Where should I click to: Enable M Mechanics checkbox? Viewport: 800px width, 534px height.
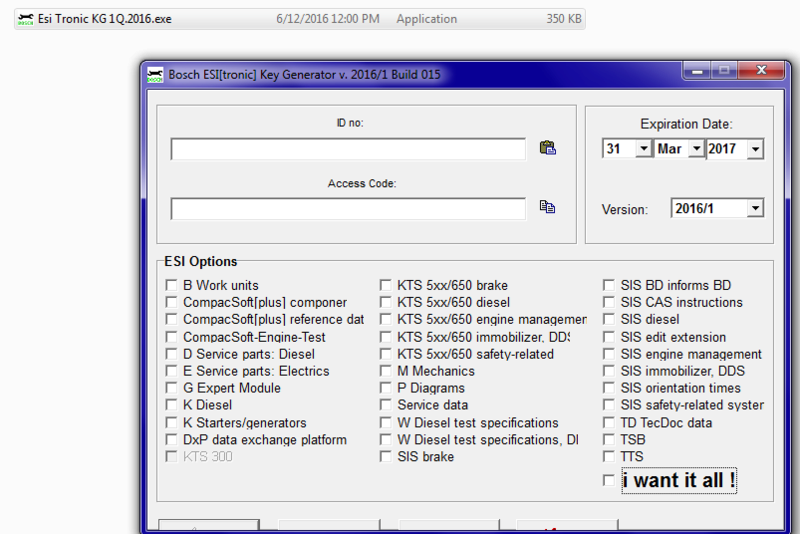pos(386,371)
